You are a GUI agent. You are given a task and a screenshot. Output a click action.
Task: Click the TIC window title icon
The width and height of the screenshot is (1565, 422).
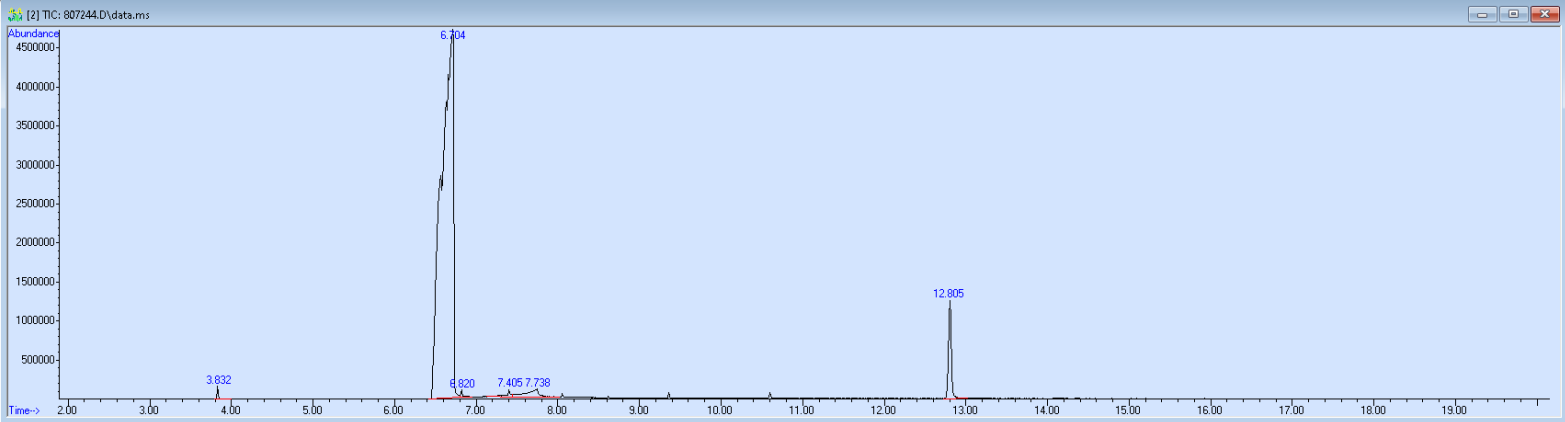15,14
